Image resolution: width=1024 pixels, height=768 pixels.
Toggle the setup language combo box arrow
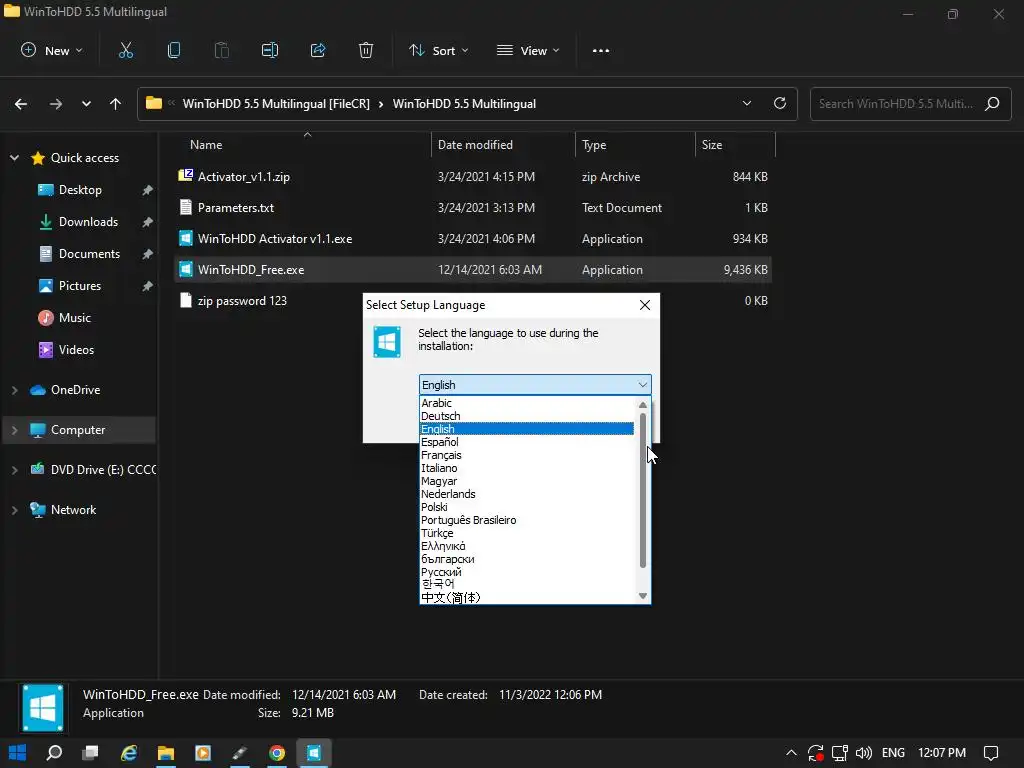point(643,385)
